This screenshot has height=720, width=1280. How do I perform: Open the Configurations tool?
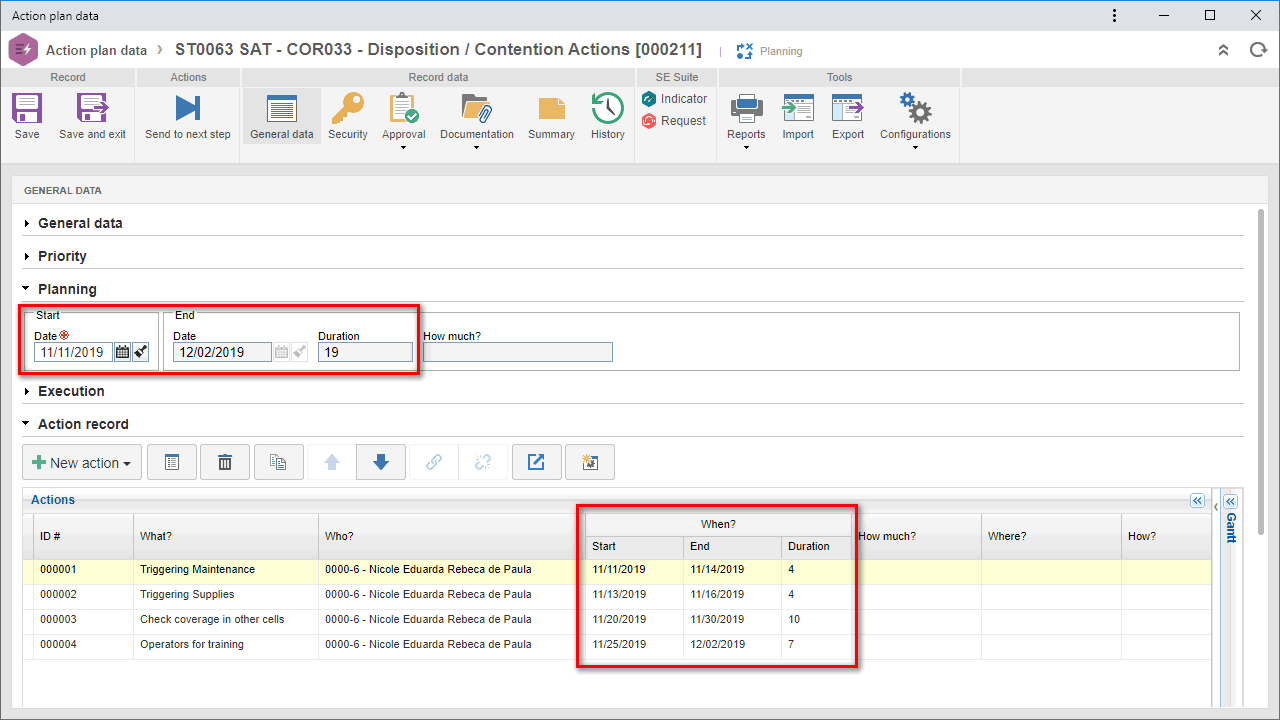[915, 116]
